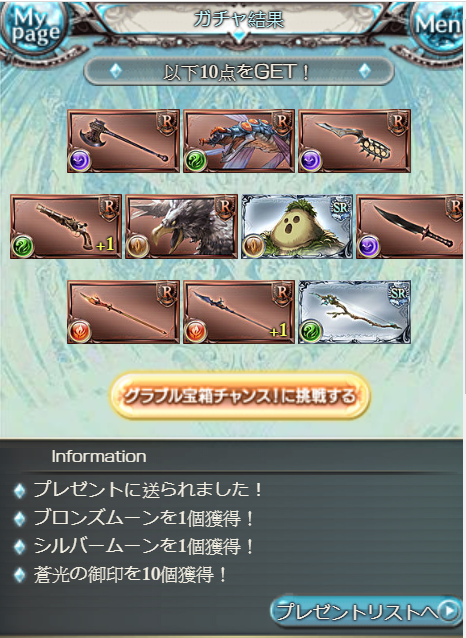Click グラブル宝箱チャンス!に挑戦する button

click(x=240, y=395)
